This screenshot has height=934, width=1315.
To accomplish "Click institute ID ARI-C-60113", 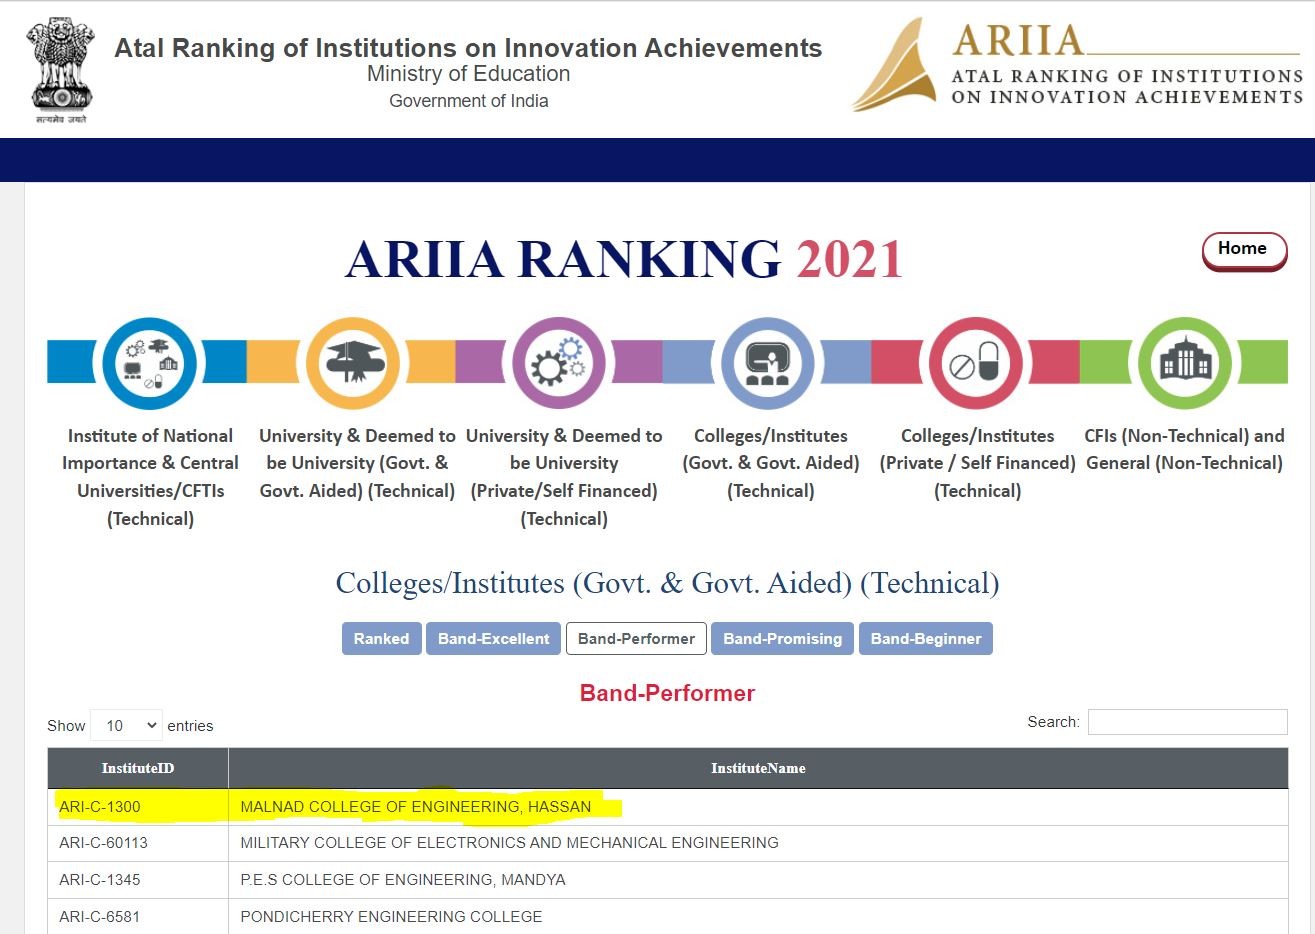I will point(103,843).
